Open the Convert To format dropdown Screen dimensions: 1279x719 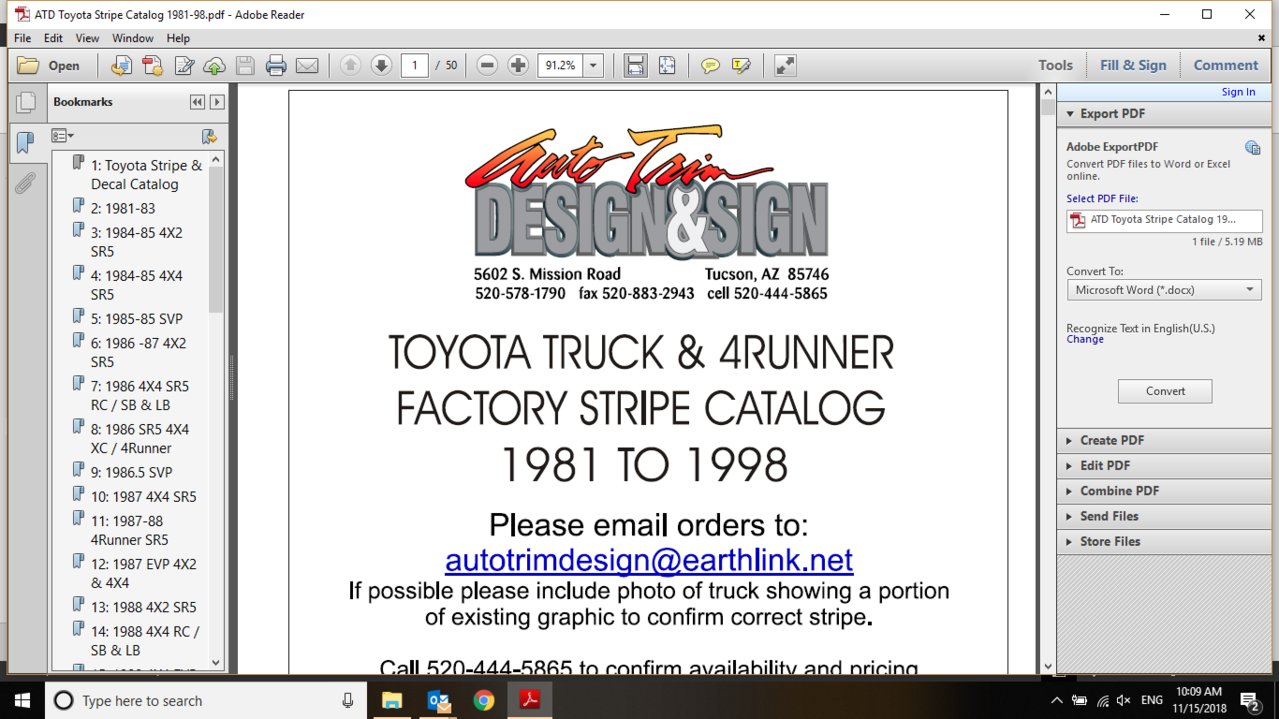click(1164, 290)
